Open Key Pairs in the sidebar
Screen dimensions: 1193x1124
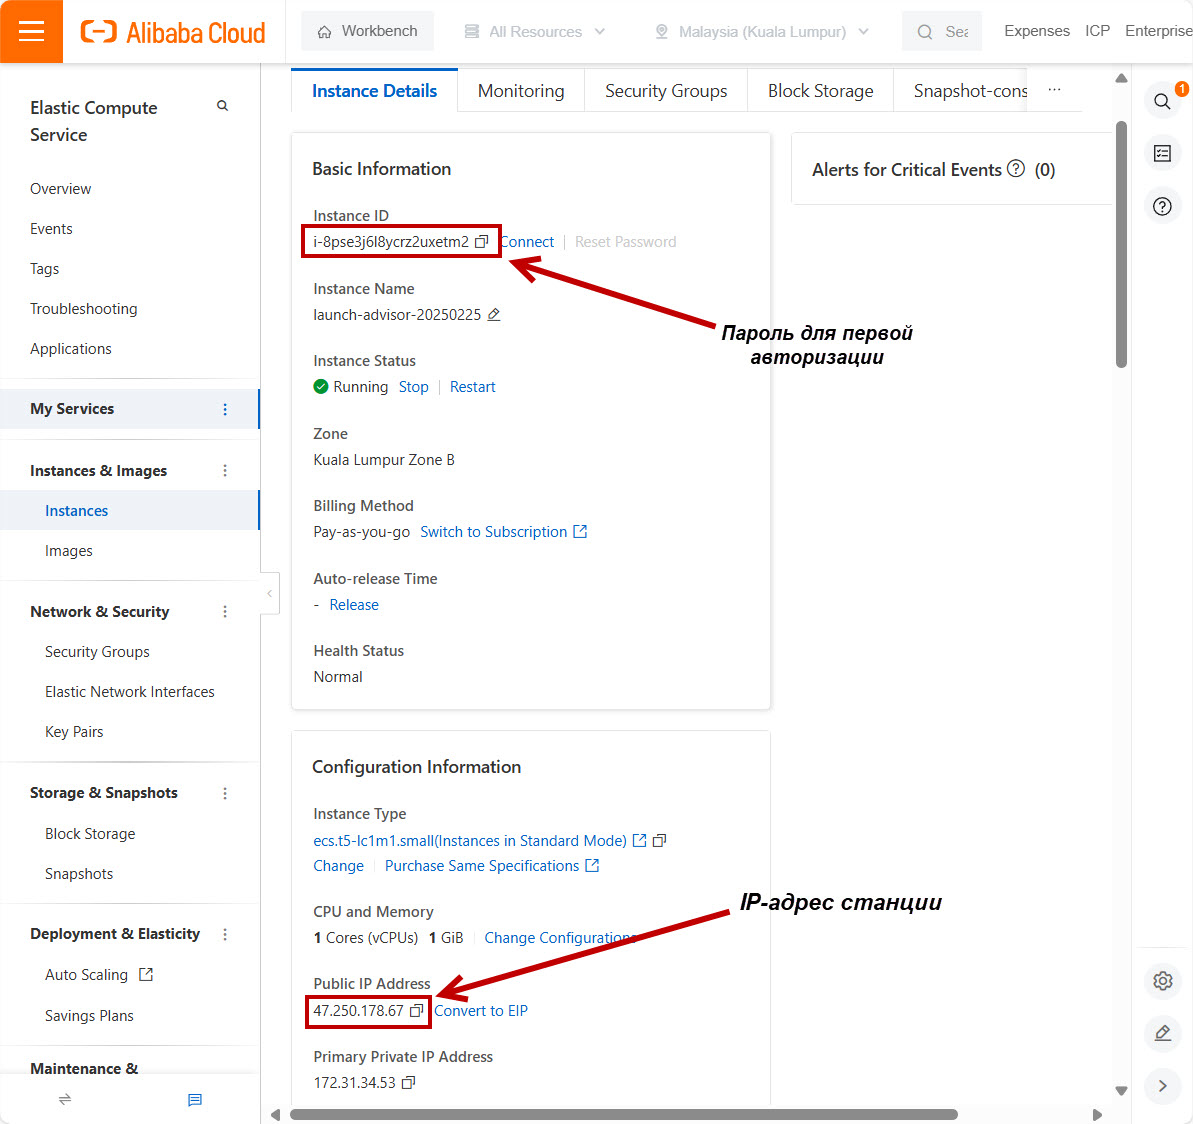pos(74,732)
